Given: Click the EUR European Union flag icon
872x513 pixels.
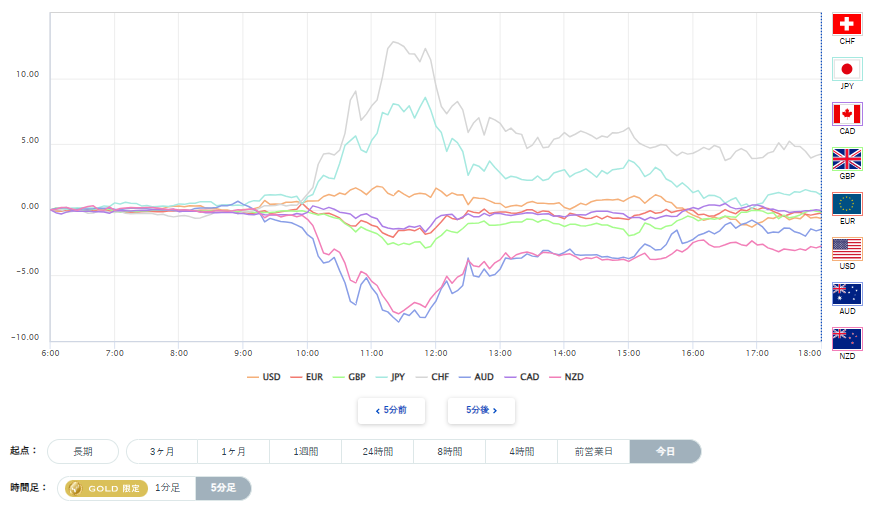Looking at the screenshot, I should [846, 204].
